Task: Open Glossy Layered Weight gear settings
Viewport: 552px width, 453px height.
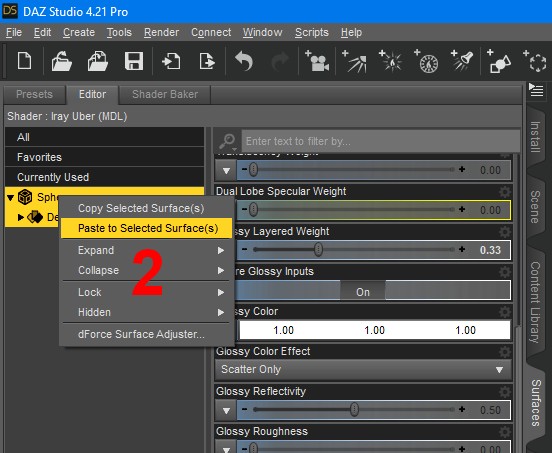Action: 504,232
